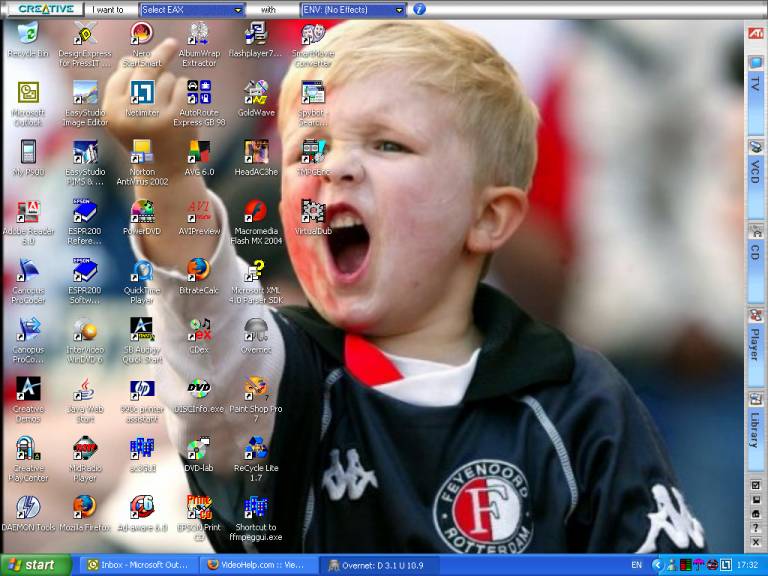
Task: Open the Mozilla Firefox desktop icon
Action: tap(85, 507)
